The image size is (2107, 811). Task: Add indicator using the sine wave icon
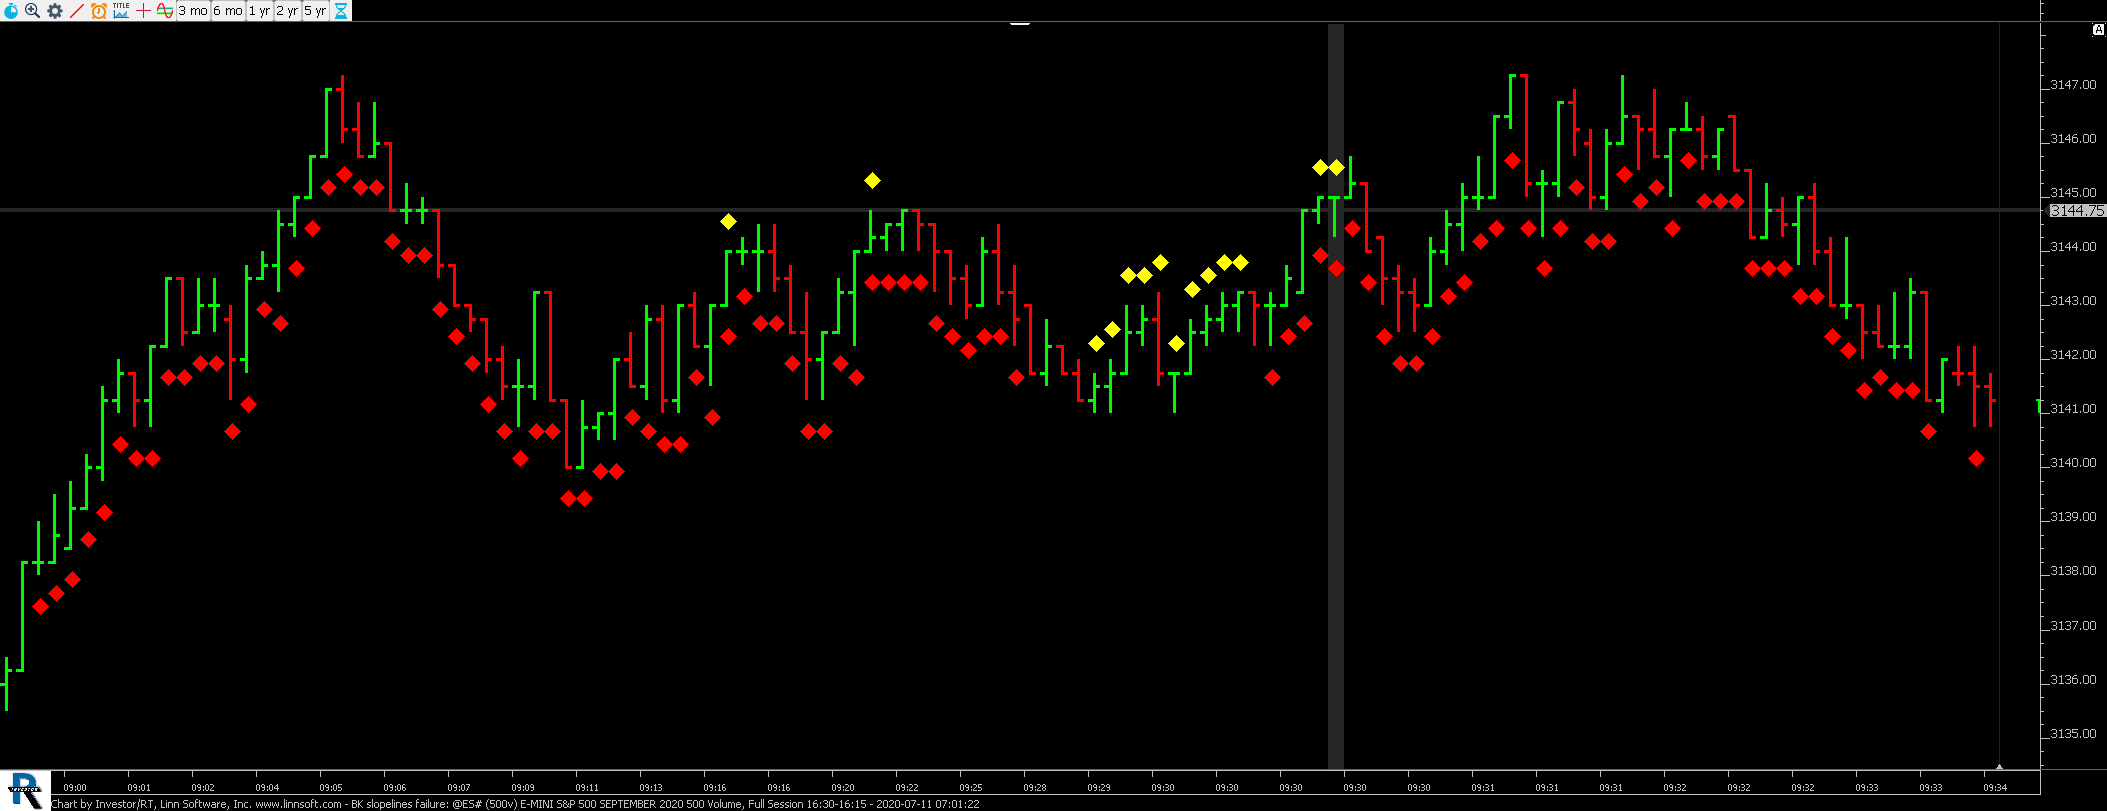pyautogui.click(x=165, y=11)
